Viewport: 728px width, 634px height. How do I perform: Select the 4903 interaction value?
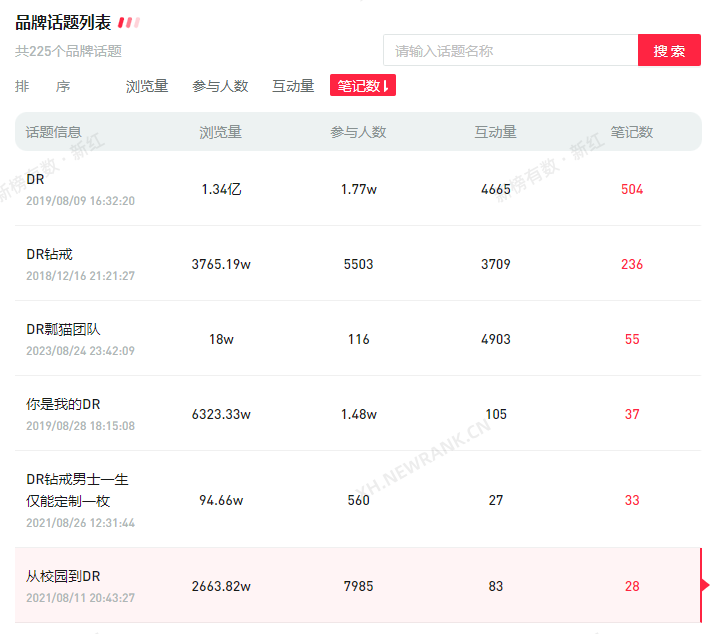(496, 339)
